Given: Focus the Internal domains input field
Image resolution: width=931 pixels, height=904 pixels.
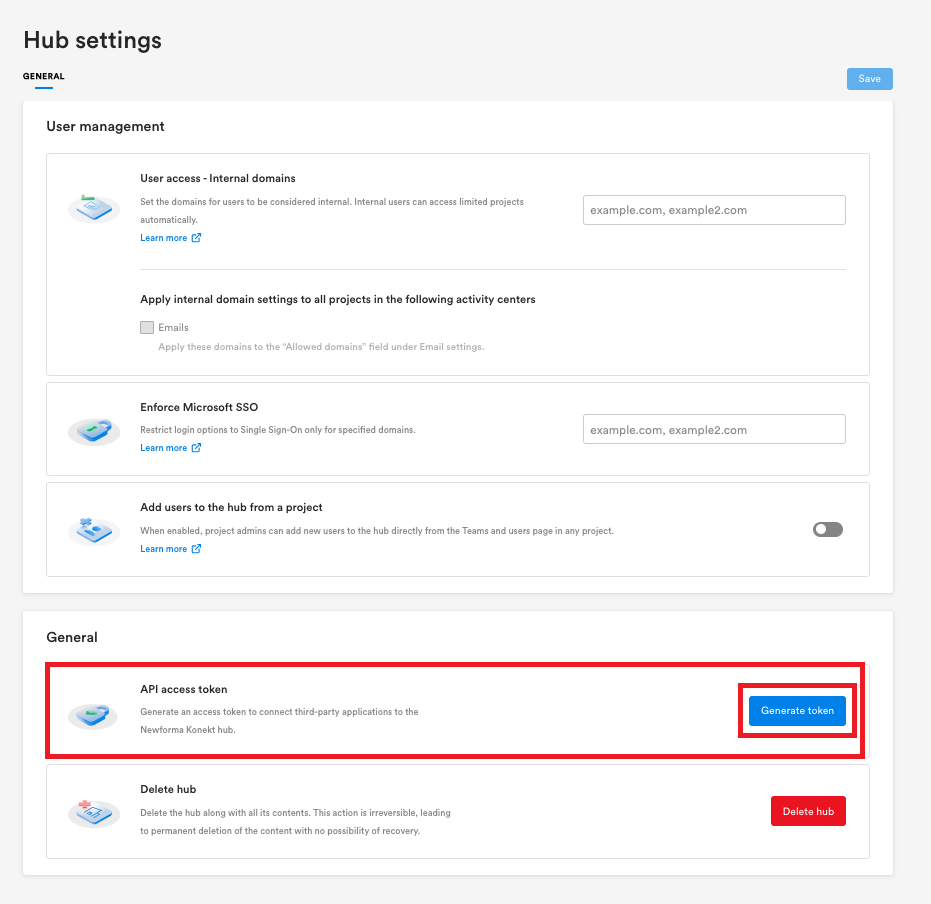Looking at the screenshot, I should (714, 210).
